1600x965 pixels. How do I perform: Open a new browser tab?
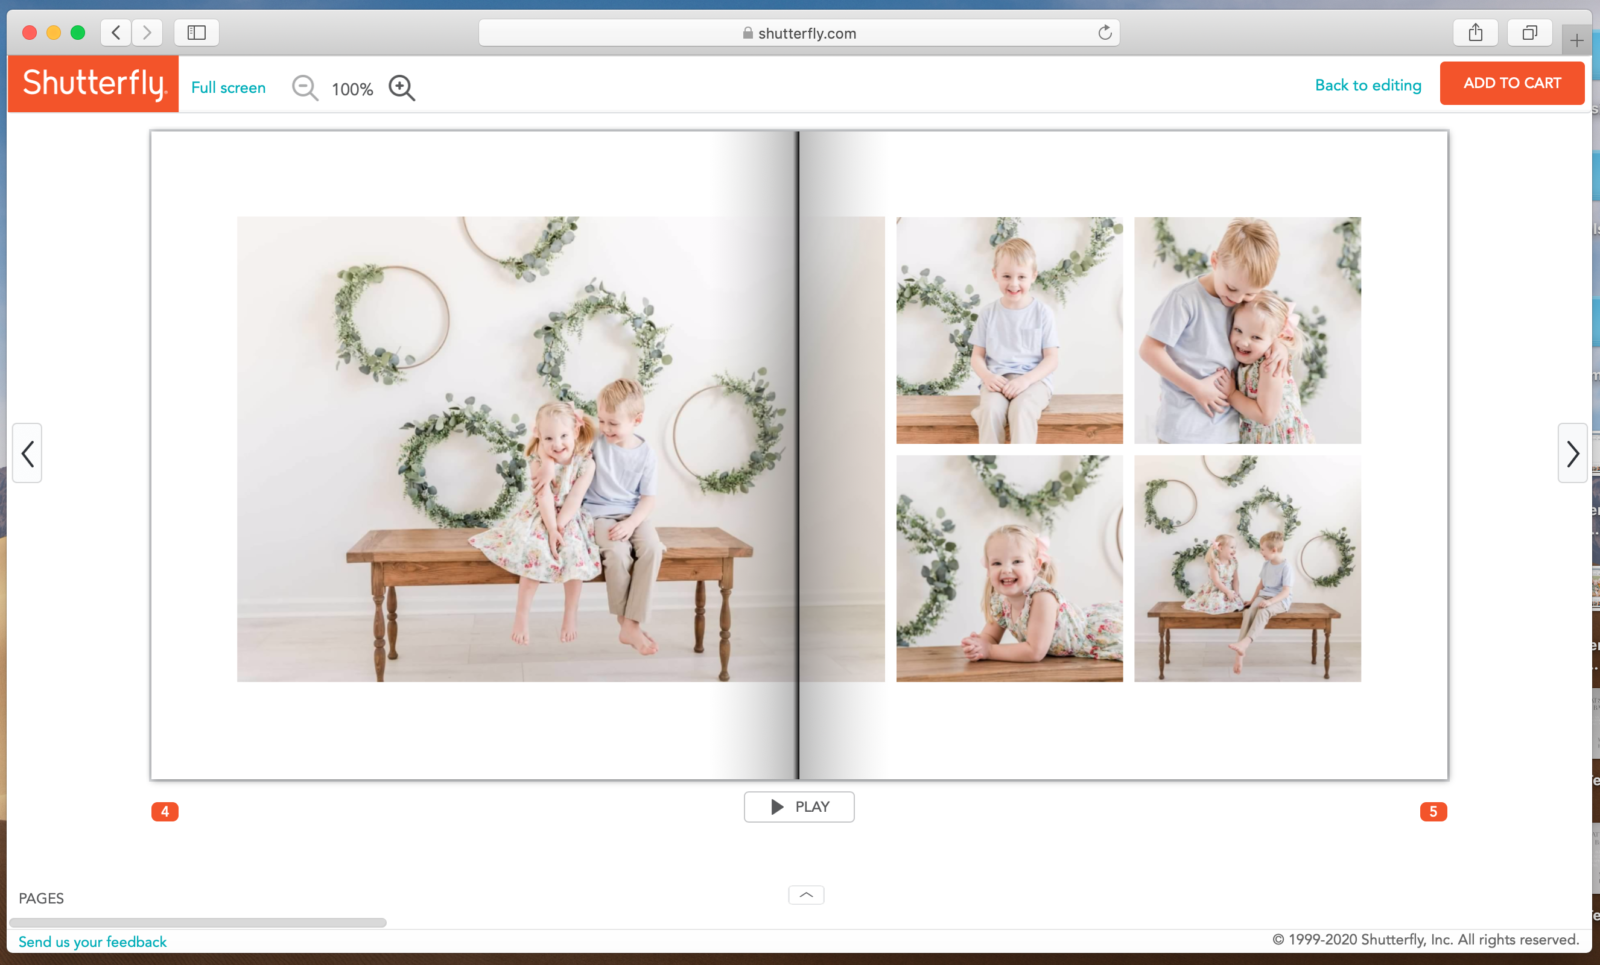point(1576,39)
